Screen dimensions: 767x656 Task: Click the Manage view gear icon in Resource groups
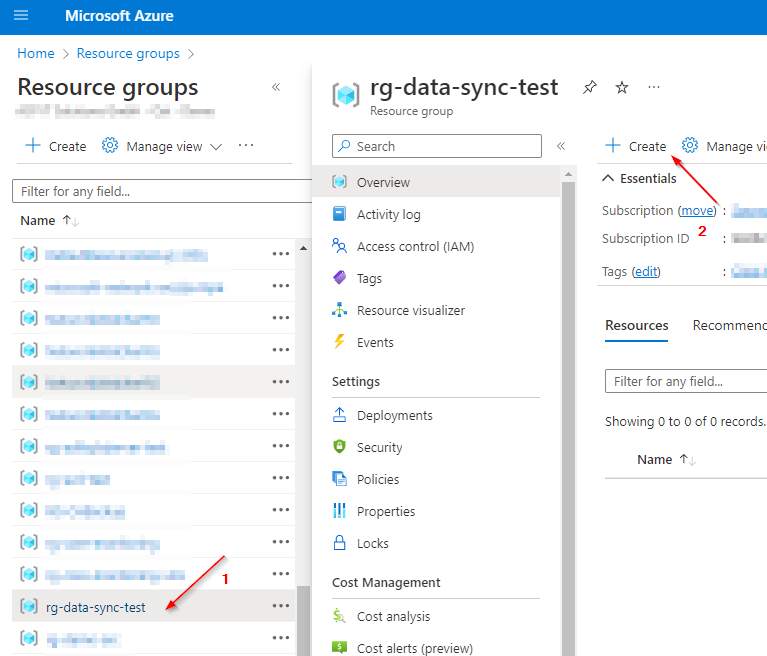pos(110,145)
